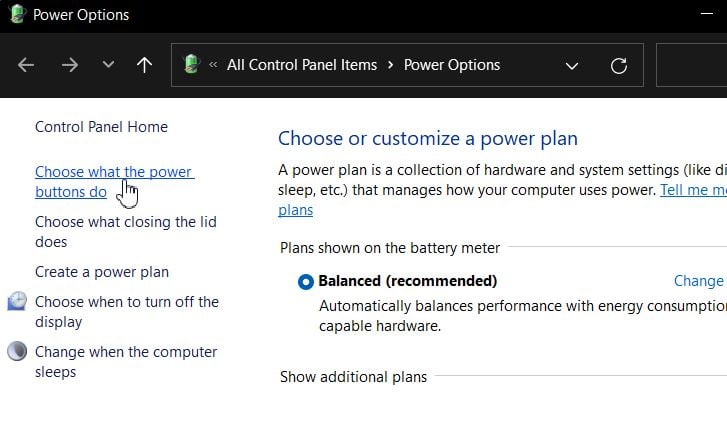The image size is (727, 441).
Task: Click the sleep moon icon in sidebar
Action: (x=17, y=351)
